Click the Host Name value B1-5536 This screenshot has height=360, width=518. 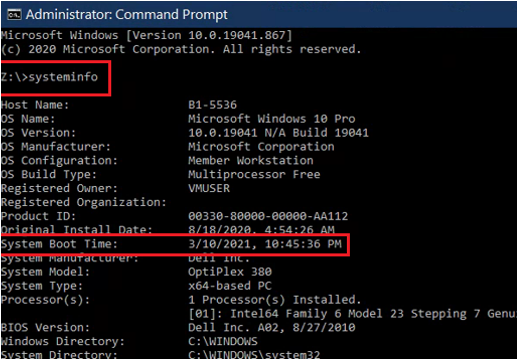(212, 105)
